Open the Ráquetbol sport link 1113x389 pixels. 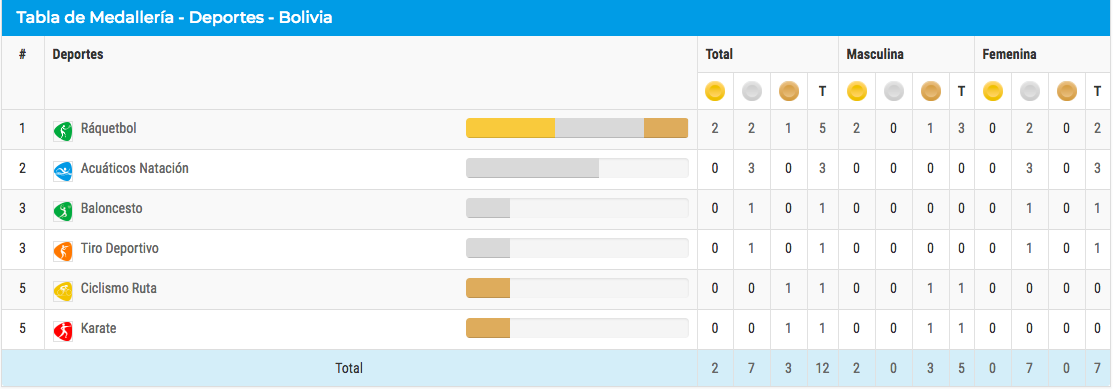109,128
